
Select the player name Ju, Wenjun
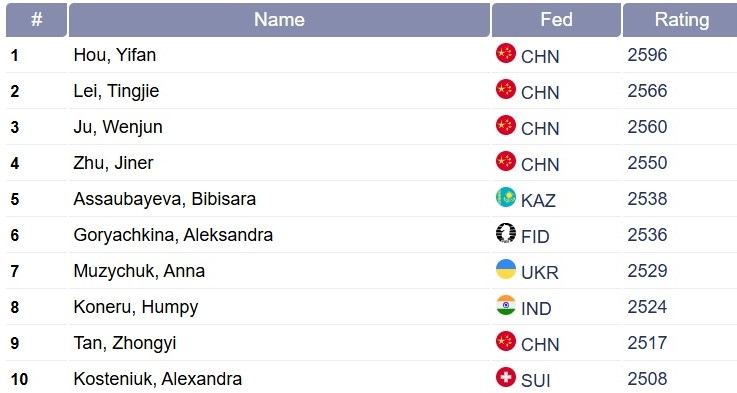coord(118,127)
